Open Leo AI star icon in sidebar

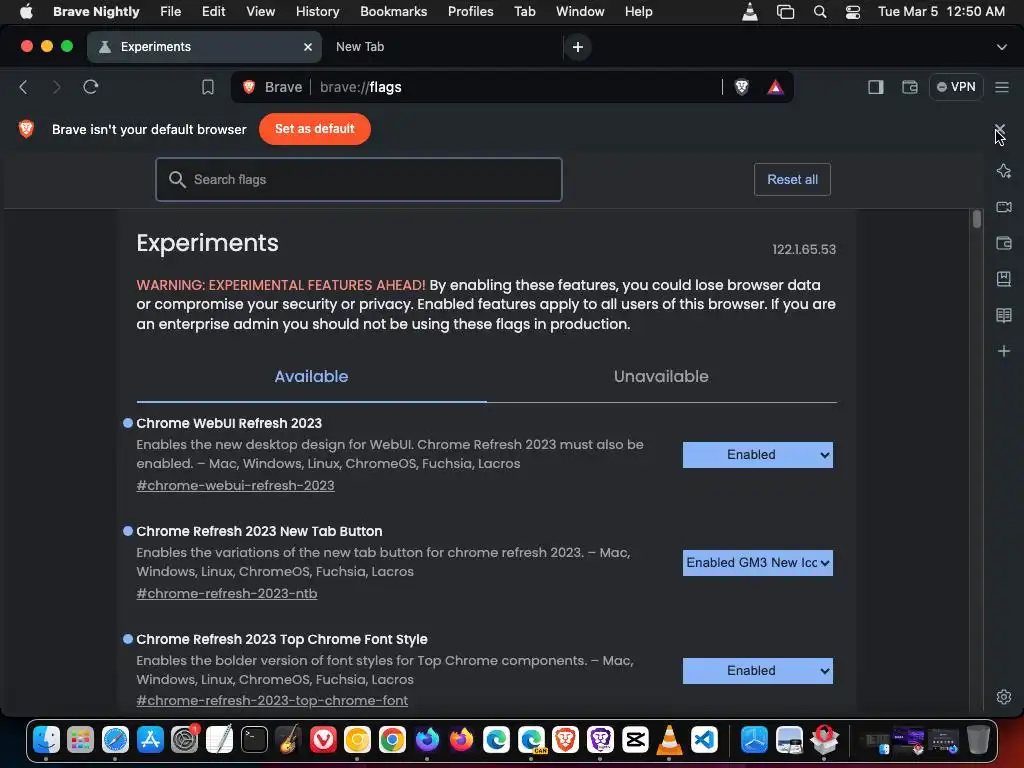[1004, 171]
